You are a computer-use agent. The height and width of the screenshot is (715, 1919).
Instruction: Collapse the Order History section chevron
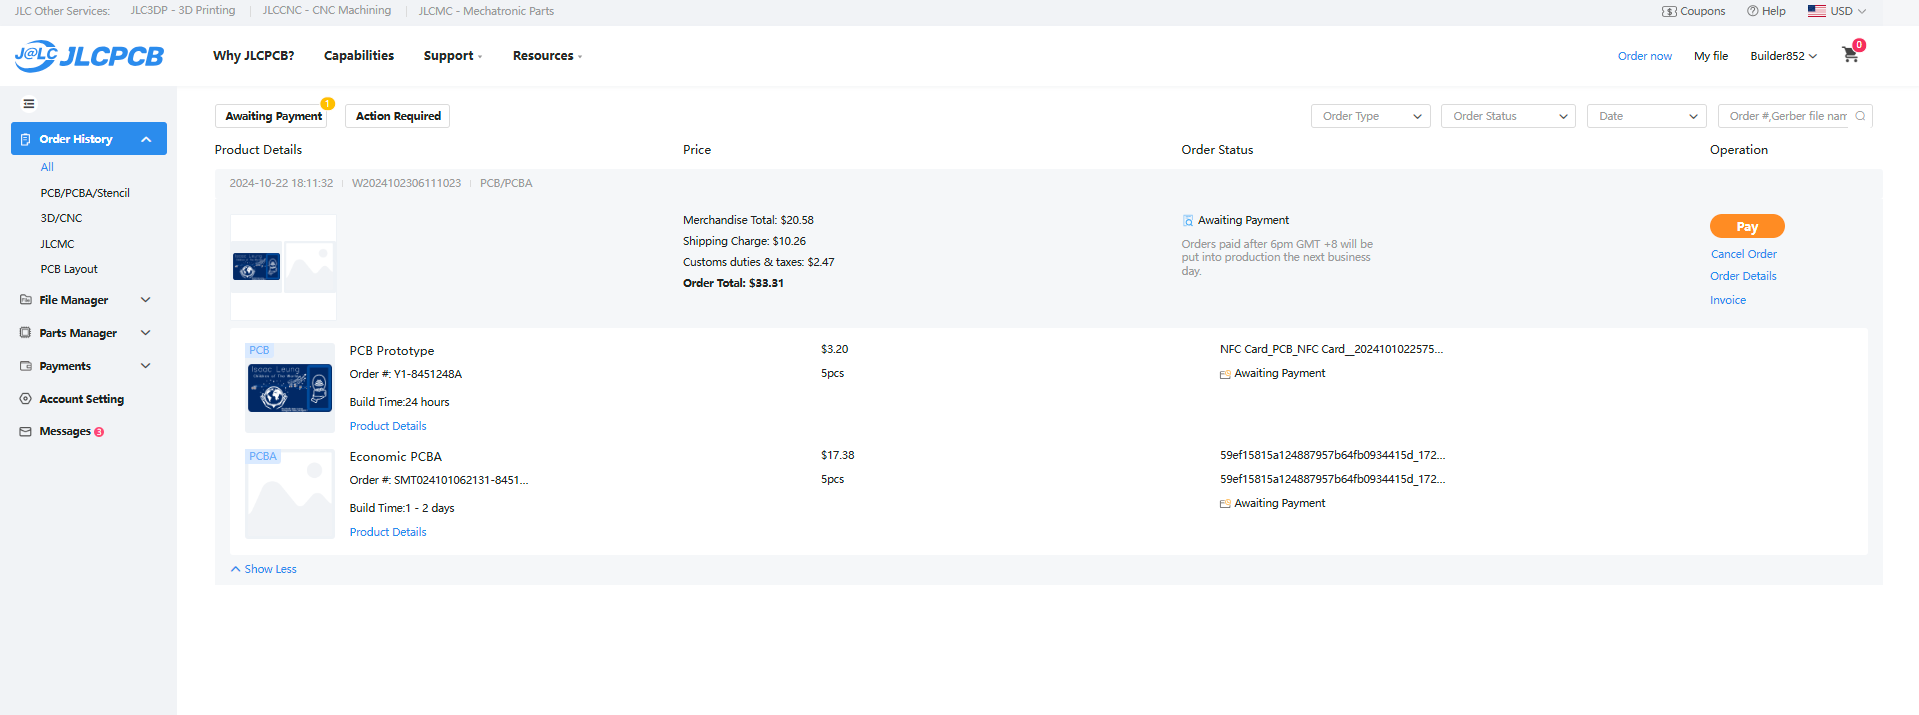(x=146, y=139)
